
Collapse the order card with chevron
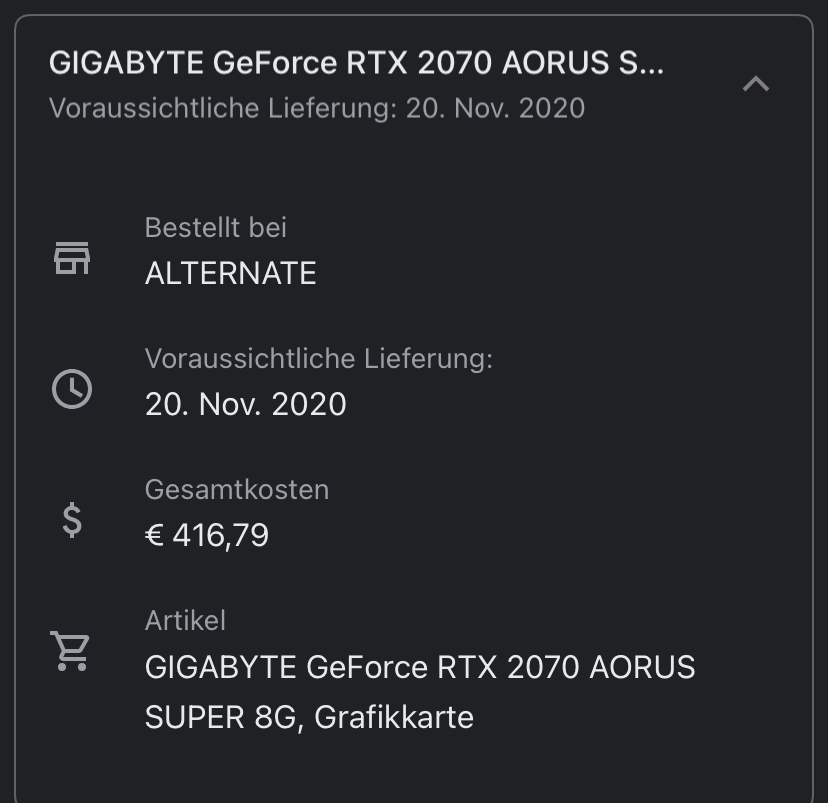click(756, 84)
